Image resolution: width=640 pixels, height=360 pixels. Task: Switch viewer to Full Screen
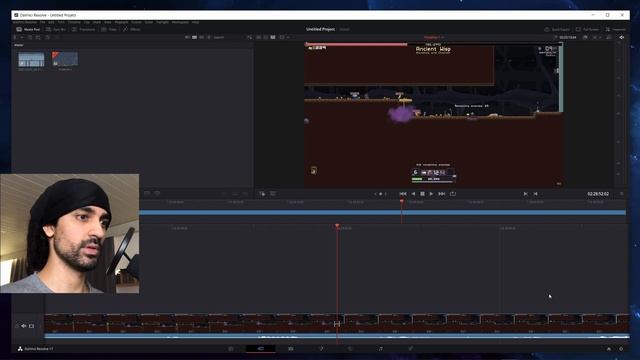[x=587, y=29]
